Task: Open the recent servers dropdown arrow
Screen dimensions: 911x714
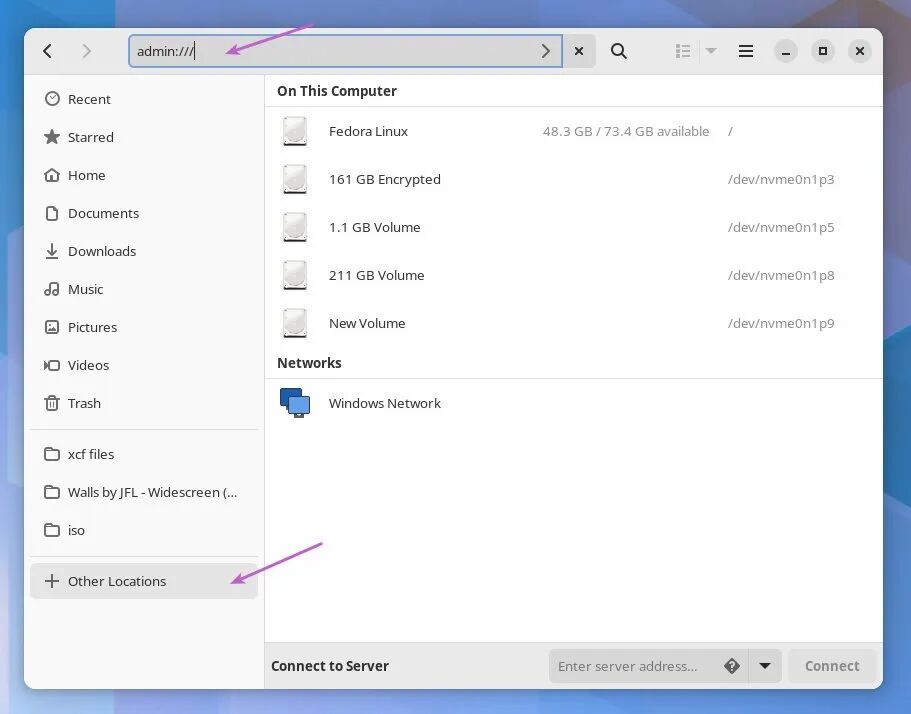Action: click(765, 666)
